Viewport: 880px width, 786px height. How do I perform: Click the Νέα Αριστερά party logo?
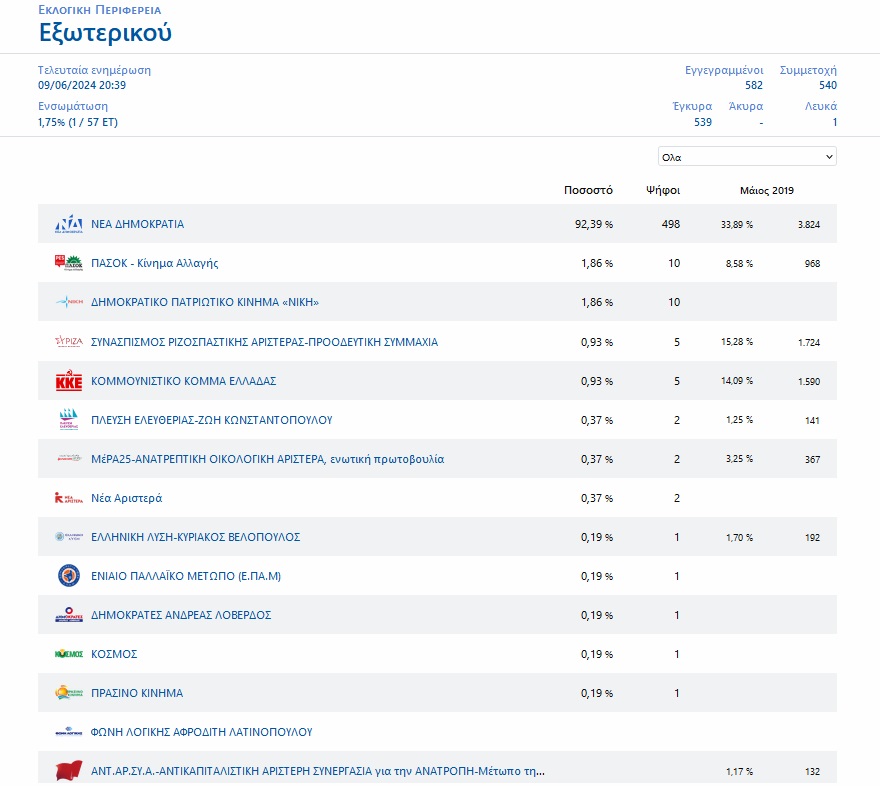tap(68, 498)
